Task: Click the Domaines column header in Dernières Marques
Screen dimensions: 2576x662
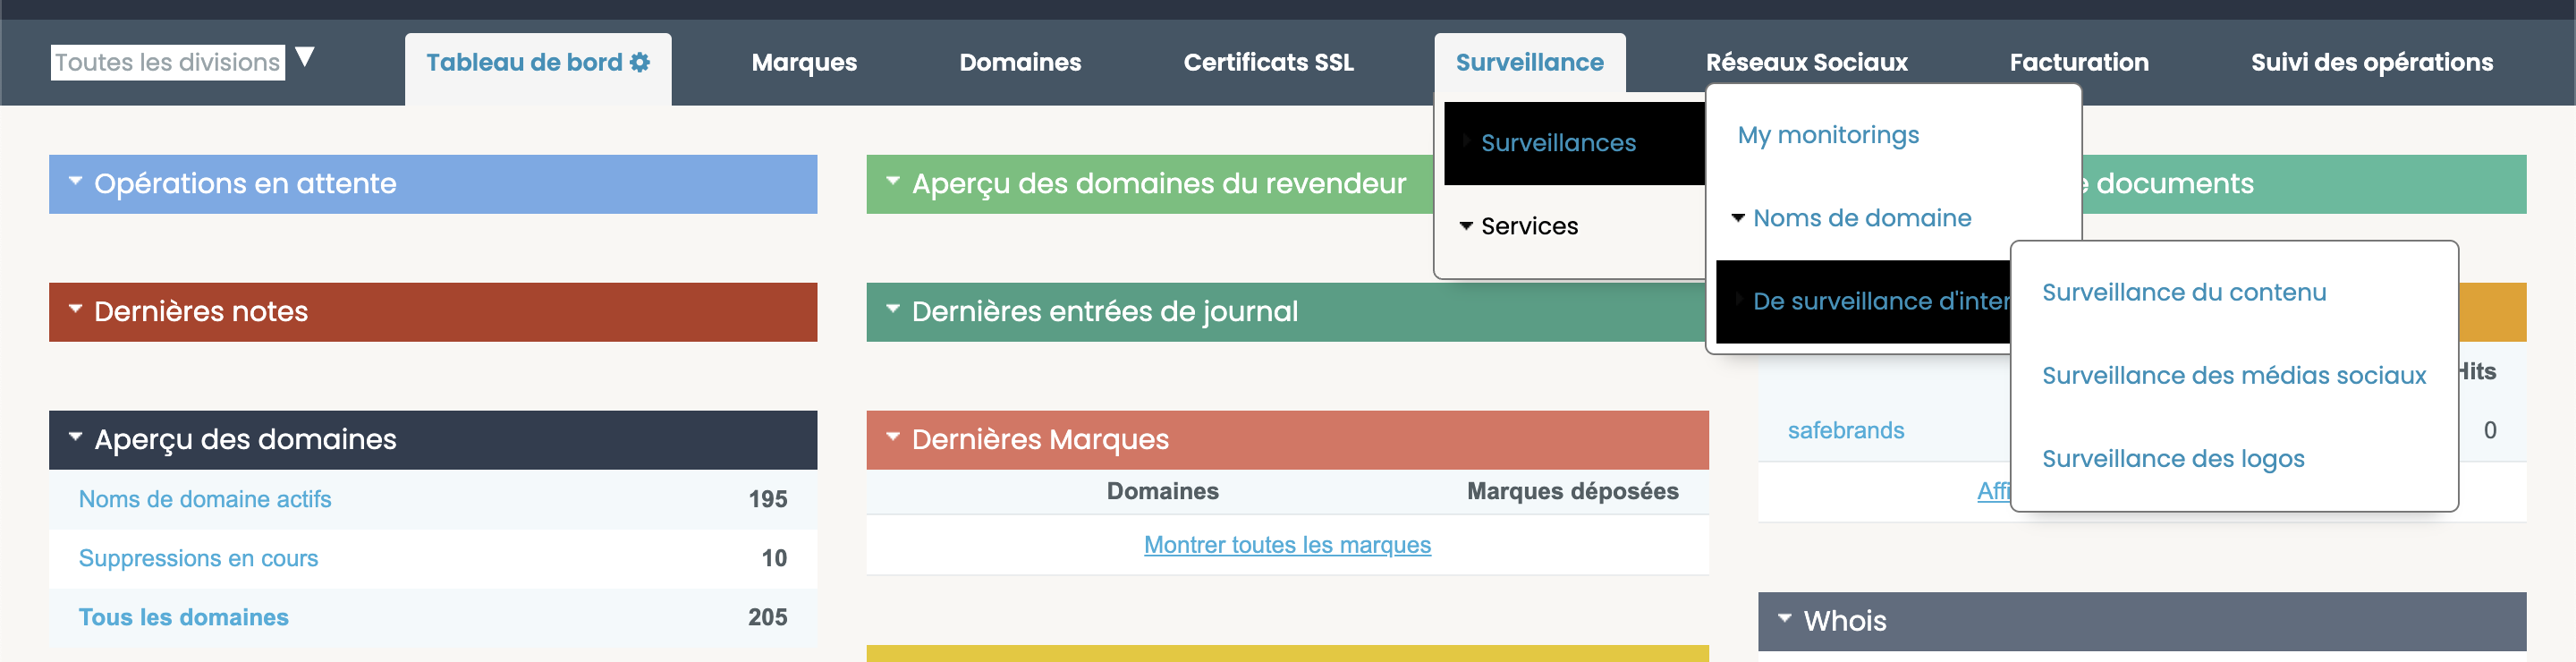Action: [x=1162, y=491]
